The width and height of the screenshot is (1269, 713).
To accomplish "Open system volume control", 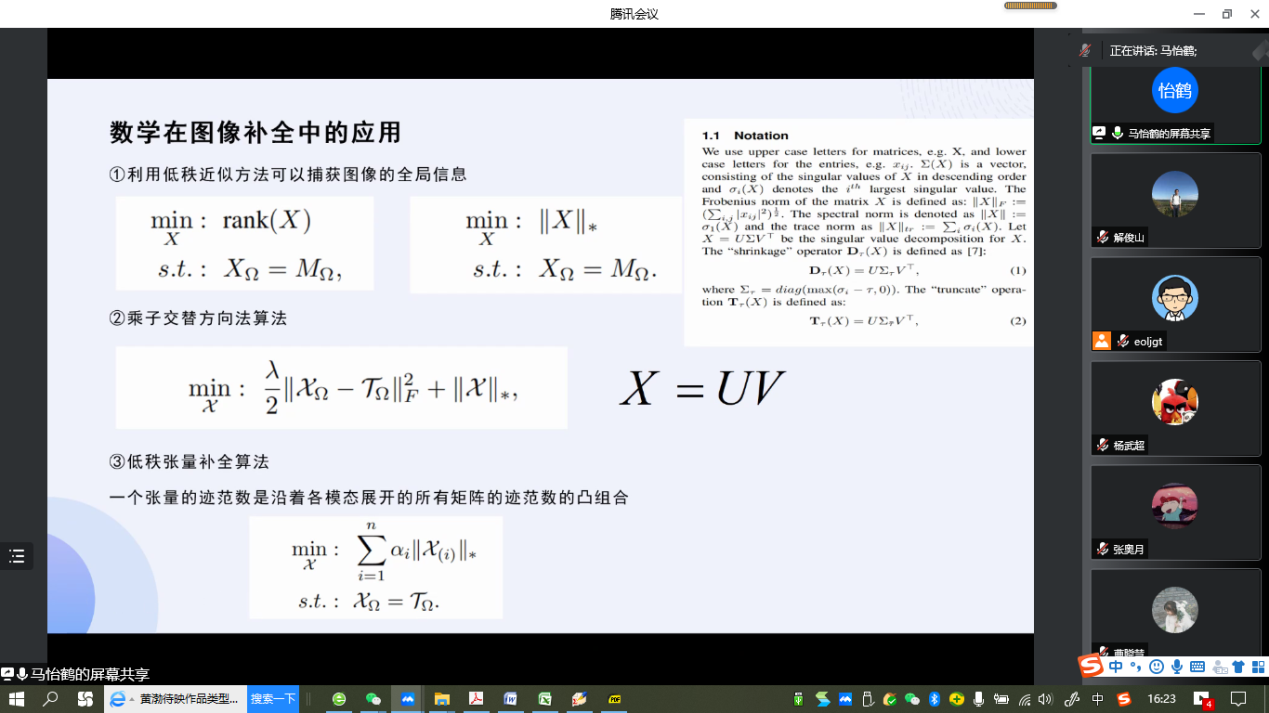I will point(1045,699).
